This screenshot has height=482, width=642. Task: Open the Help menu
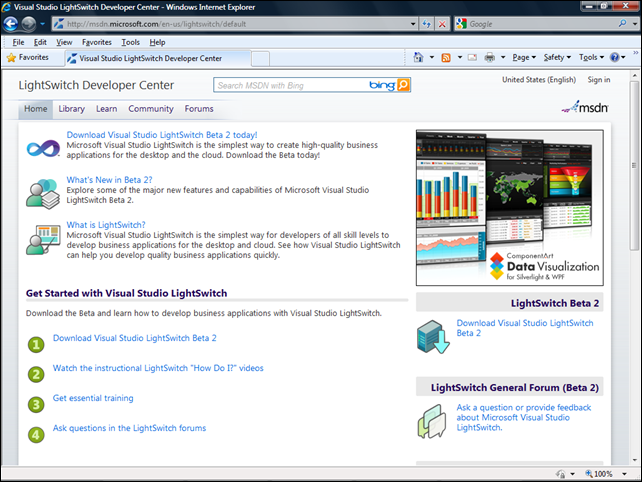pos(157,42)
